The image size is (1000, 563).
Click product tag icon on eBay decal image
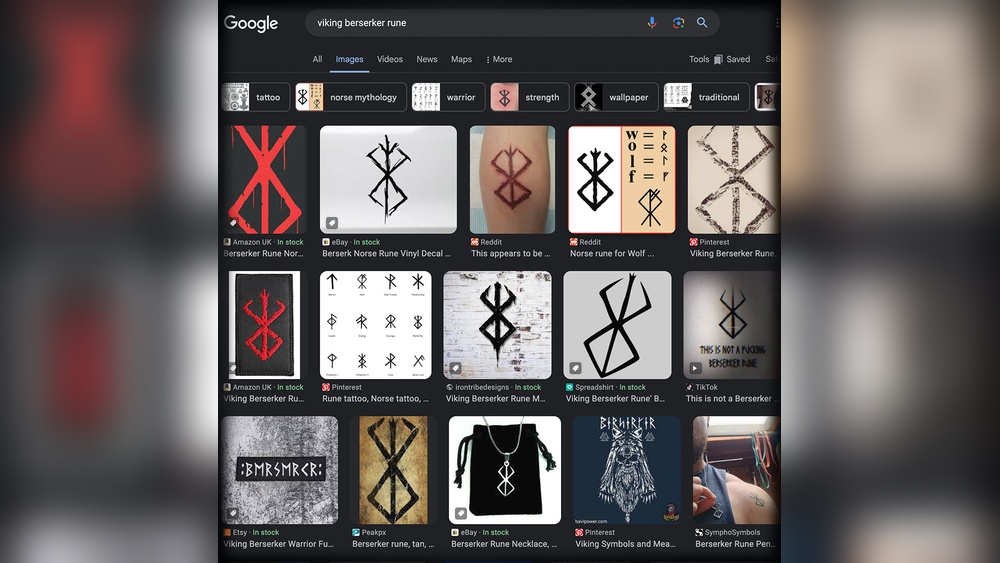point(332,223)
